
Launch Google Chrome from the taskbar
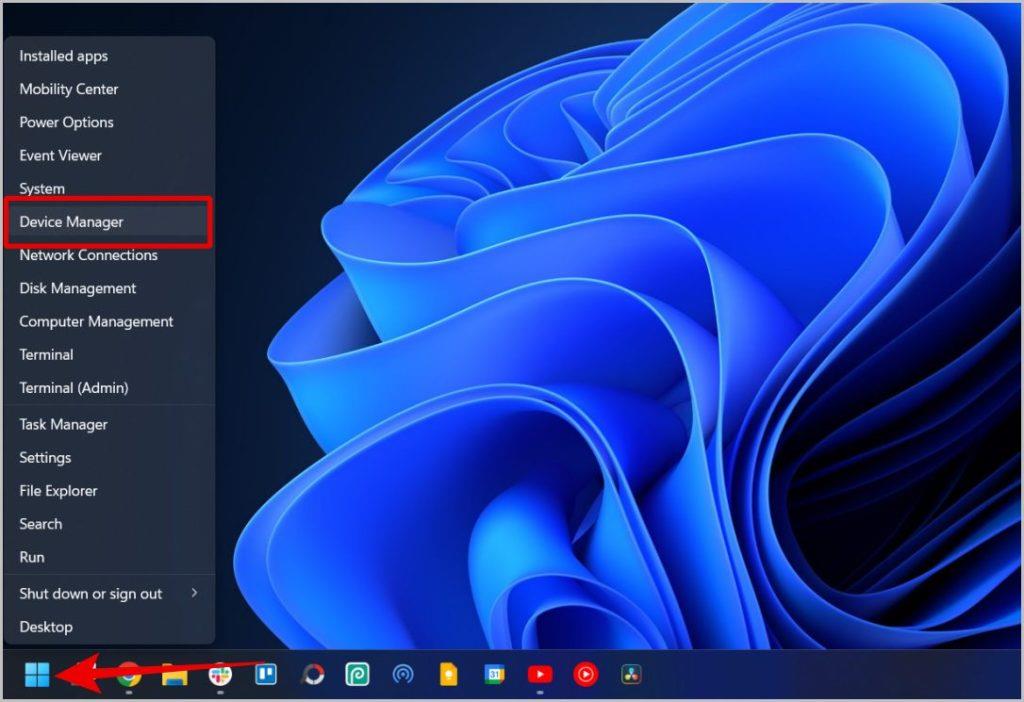(x=129, y=674)
